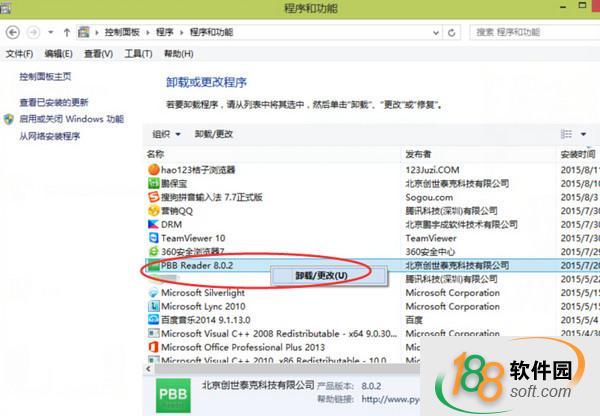This screenshot has width=600, height=416.
Task: Click the search Programs and Features box
Action: click(536, 33)
